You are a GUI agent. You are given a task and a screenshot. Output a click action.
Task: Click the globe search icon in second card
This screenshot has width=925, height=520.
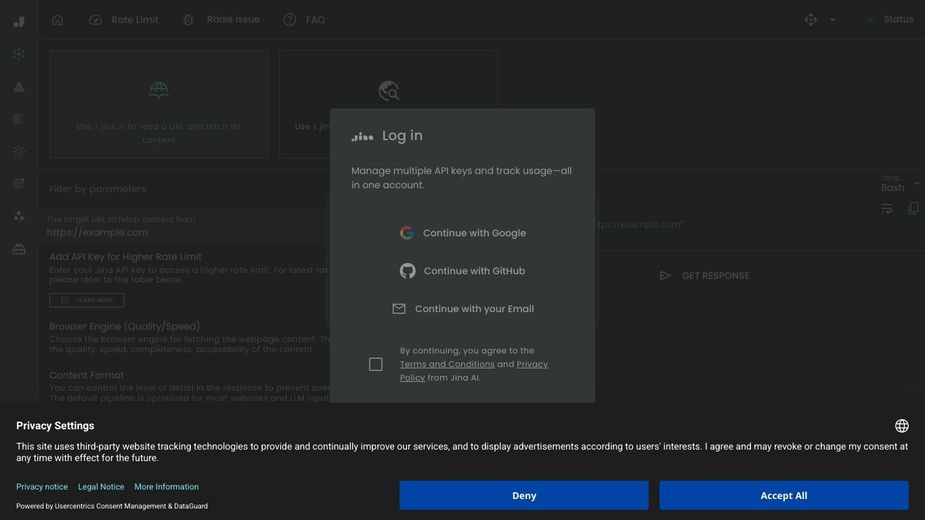(x=388, y=91)
